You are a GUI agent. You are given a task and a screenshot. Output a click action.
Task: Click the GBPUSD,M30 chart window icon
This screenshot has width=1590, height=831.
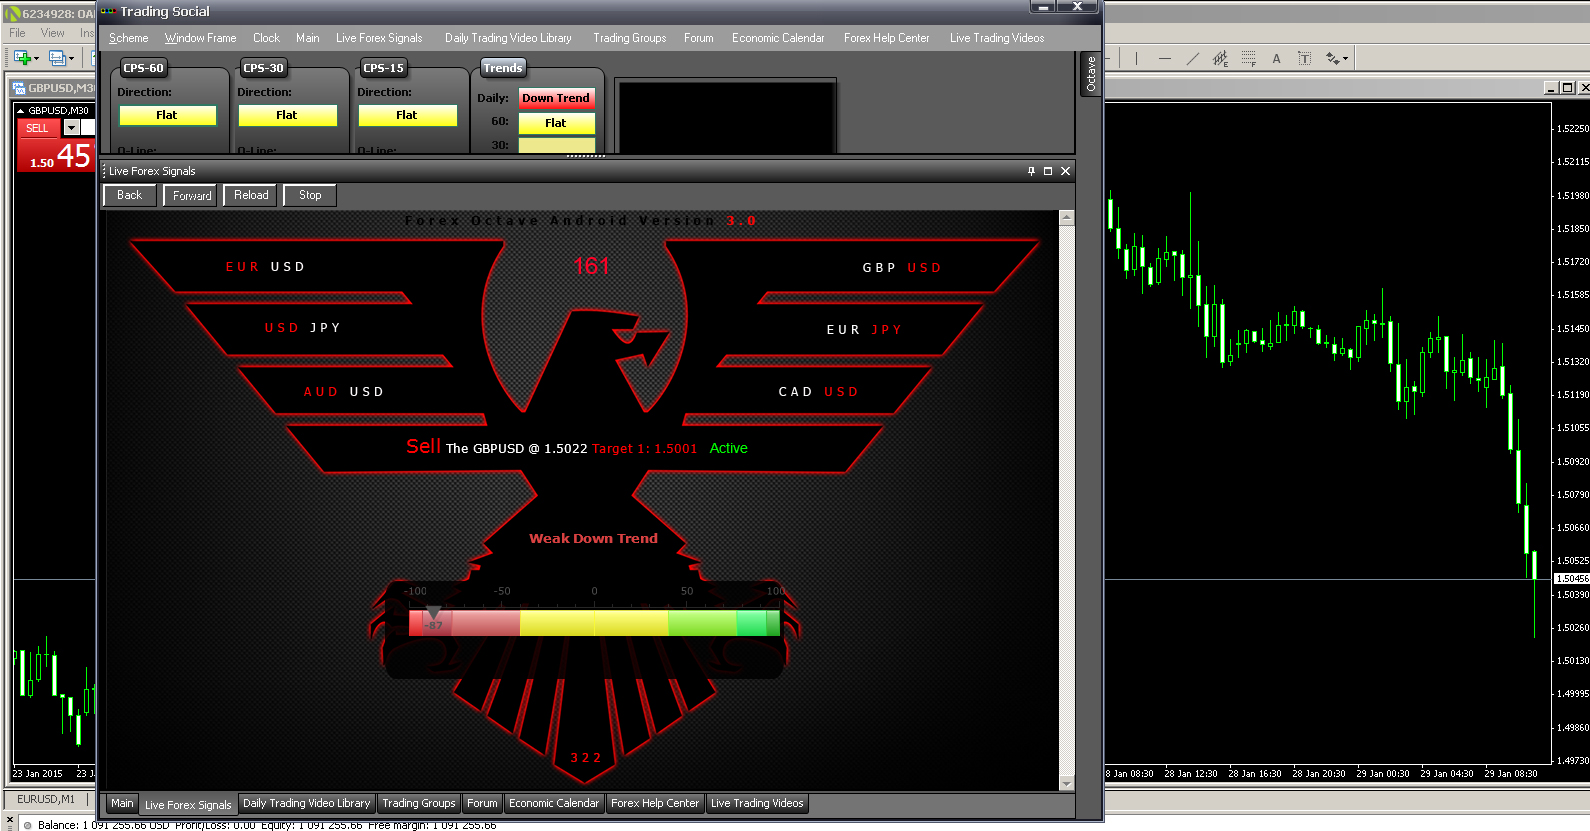pyautogui.click(x=19, y=88)
